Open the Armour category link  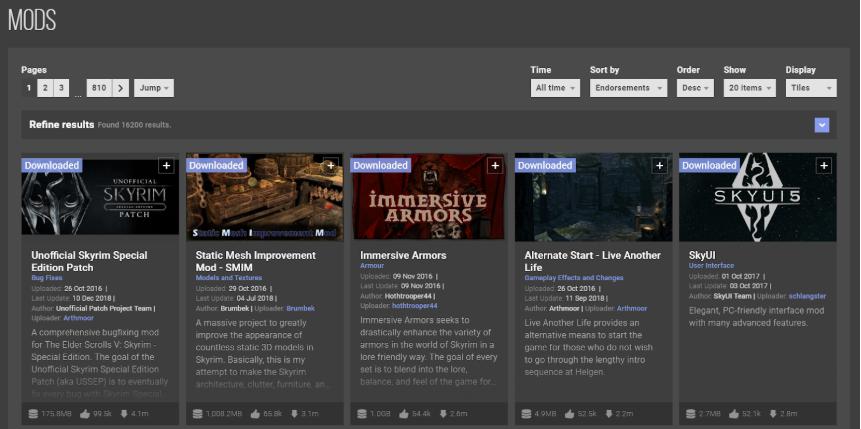[372, 266]
